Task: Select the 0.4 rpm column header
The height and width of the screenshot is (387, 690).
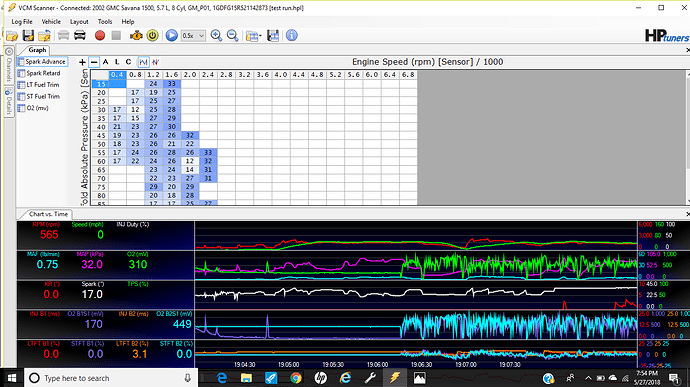Action: click(x=117, y=75)
